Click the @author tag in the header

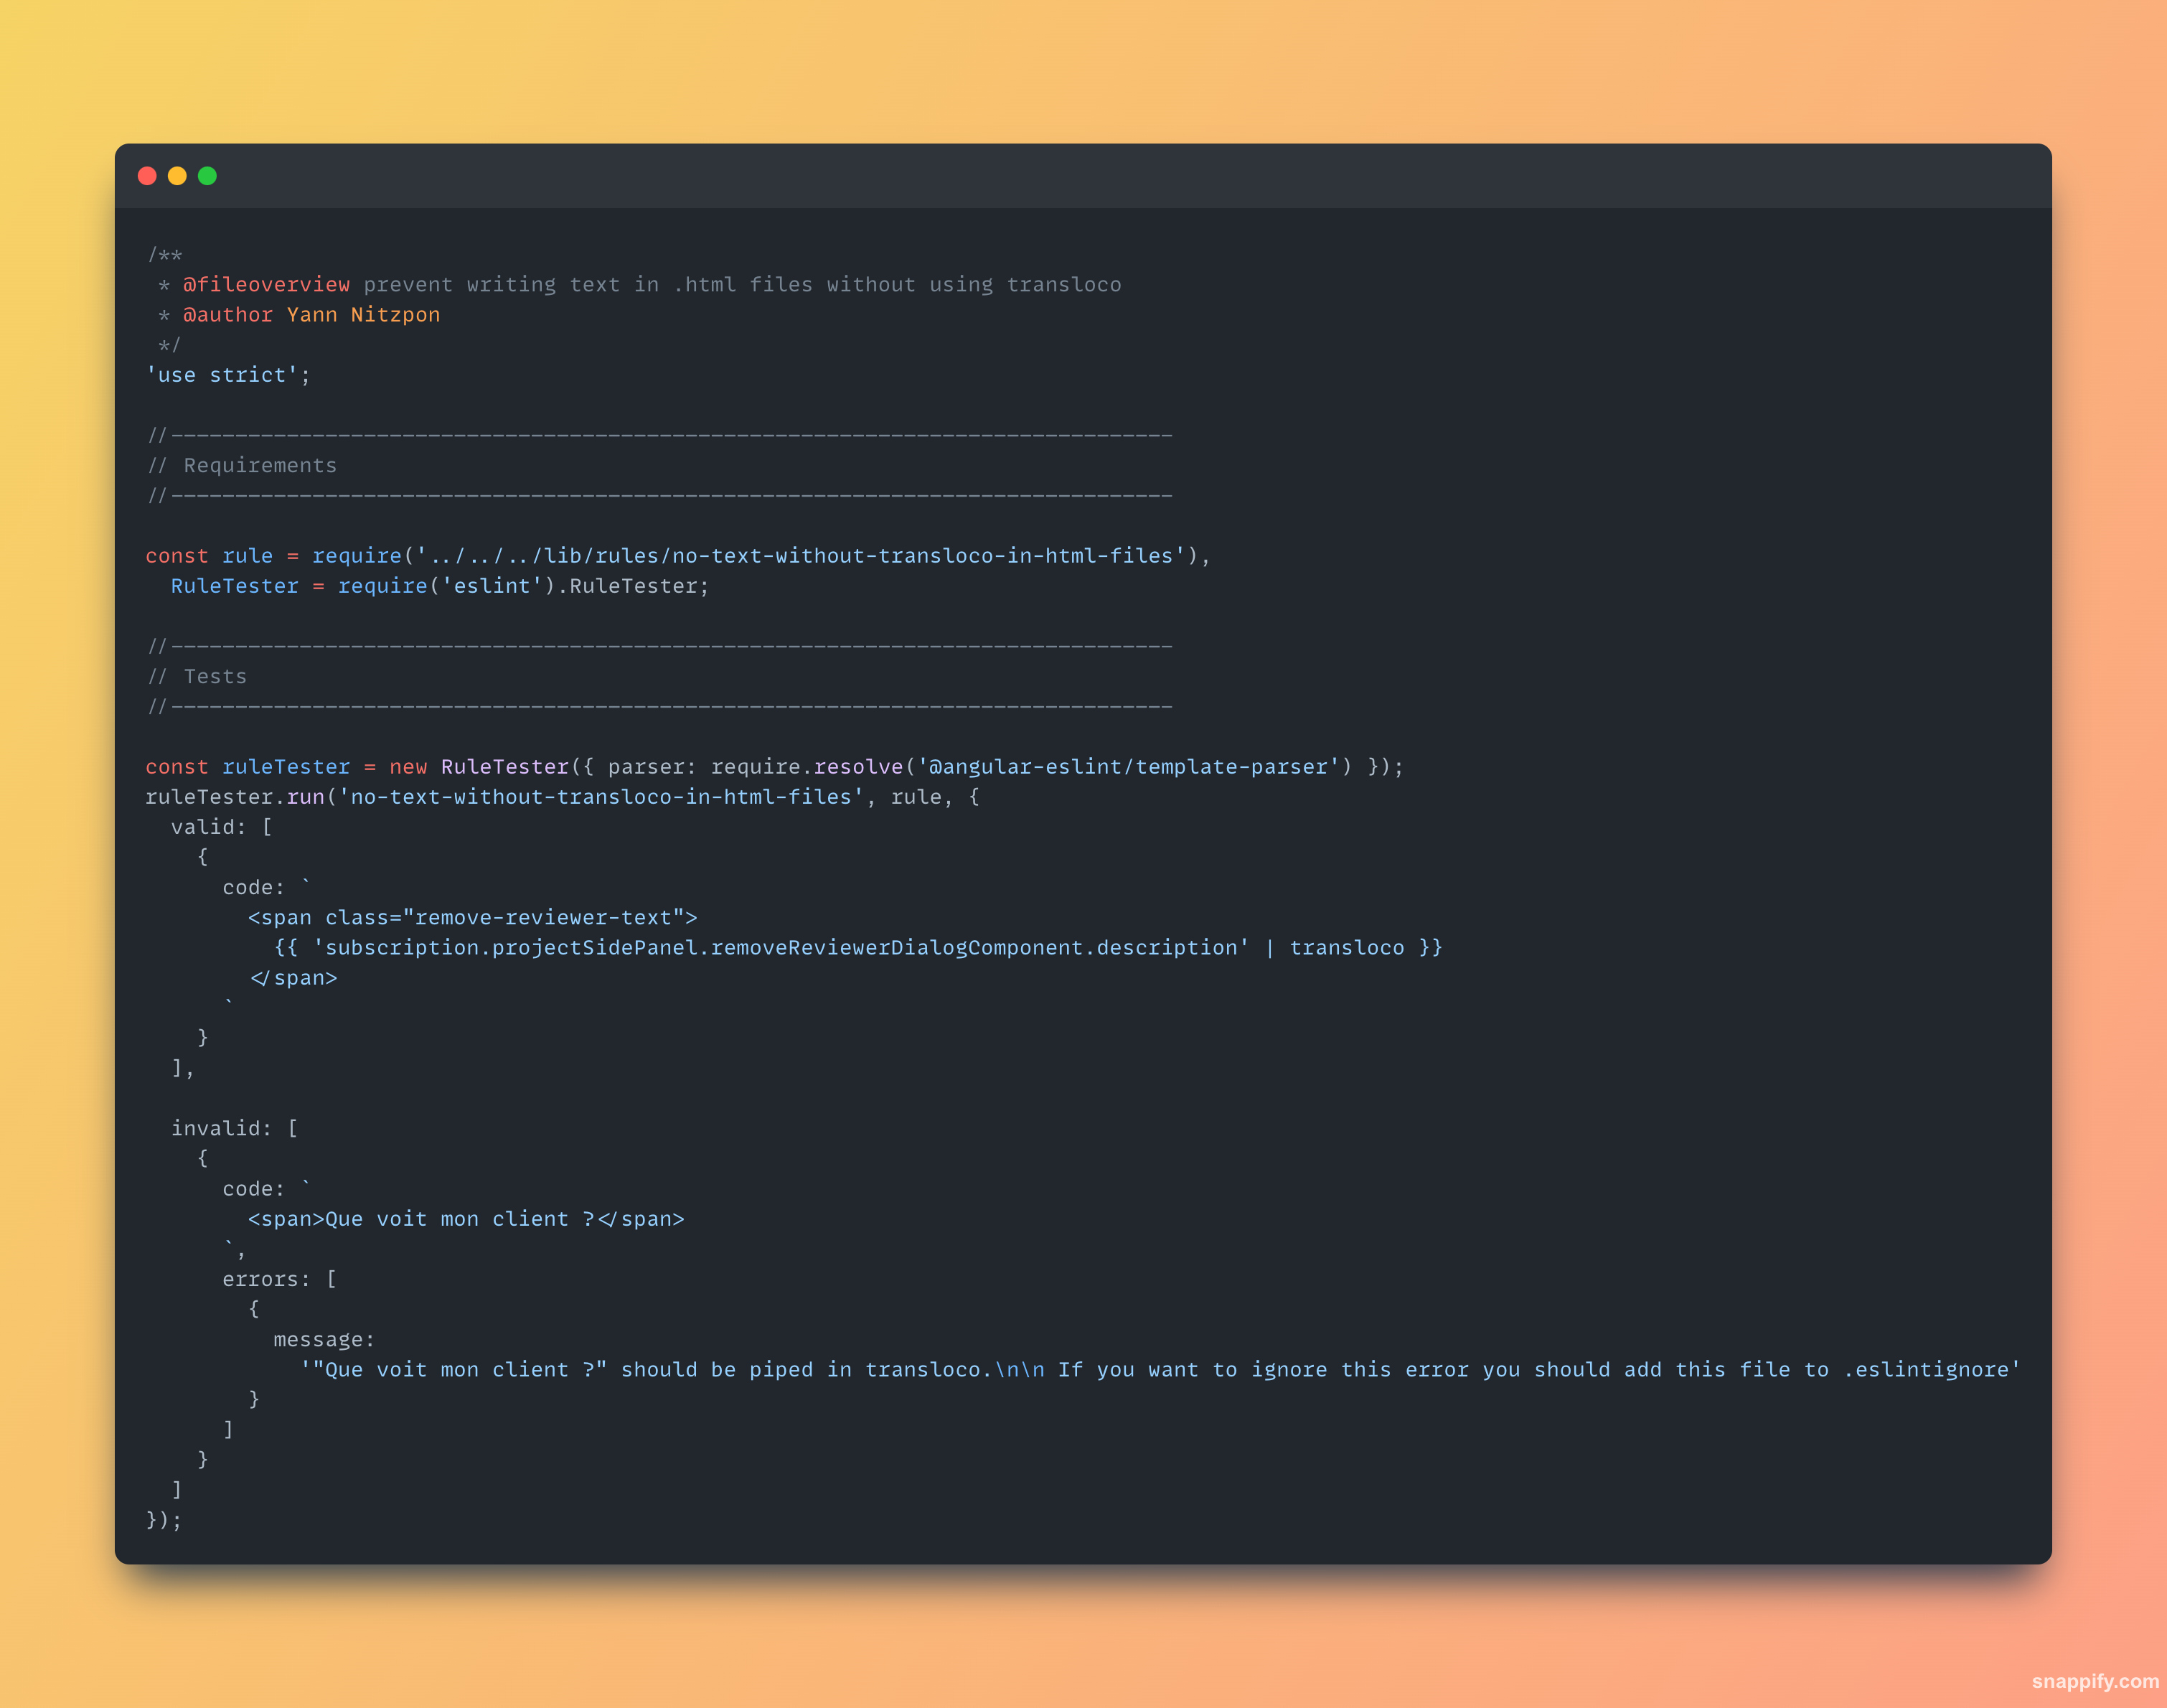click(x=227, y=315)
